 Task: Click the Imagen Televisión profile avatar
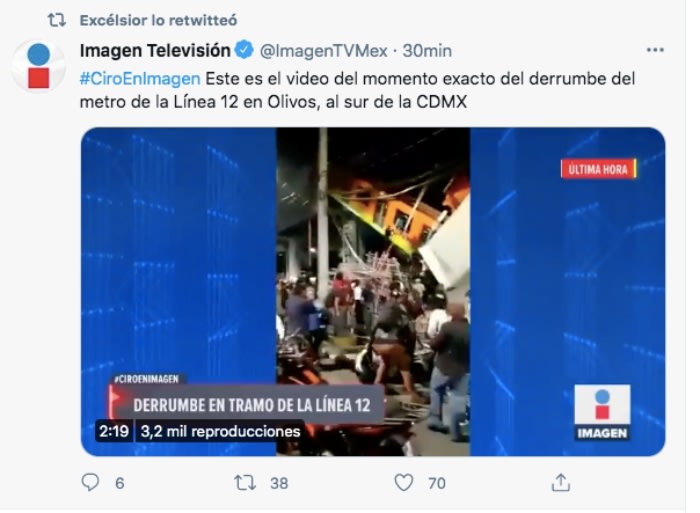click(39, 66)
